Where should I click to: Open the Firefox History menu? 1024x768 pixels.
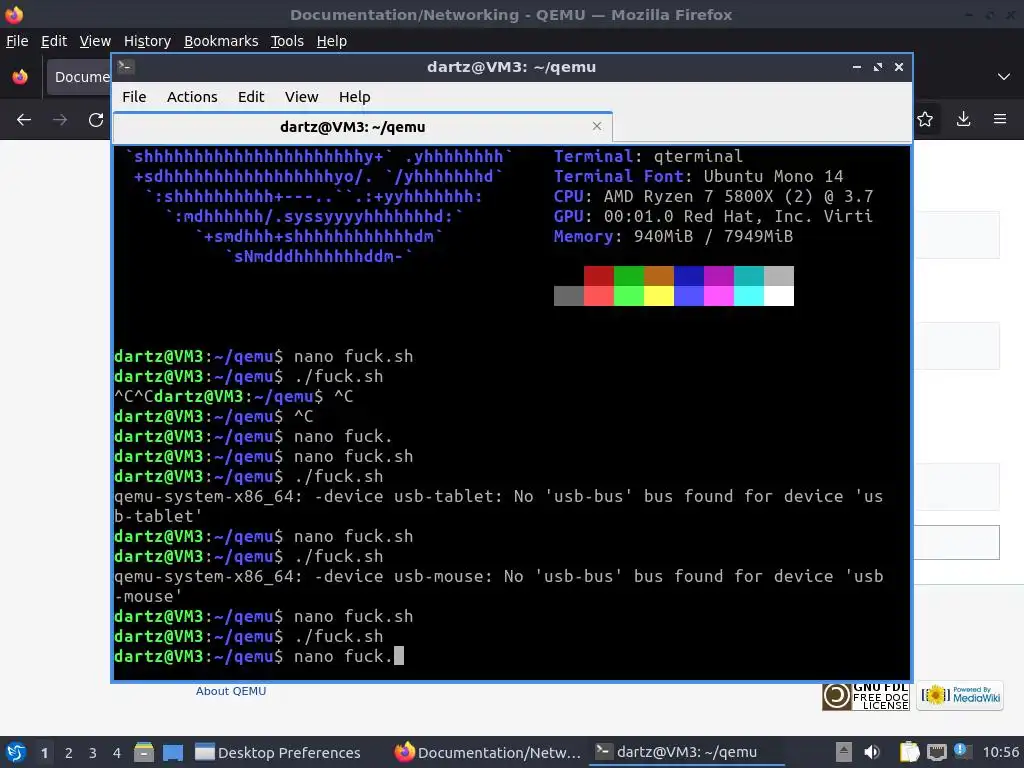tap(147, 41)
